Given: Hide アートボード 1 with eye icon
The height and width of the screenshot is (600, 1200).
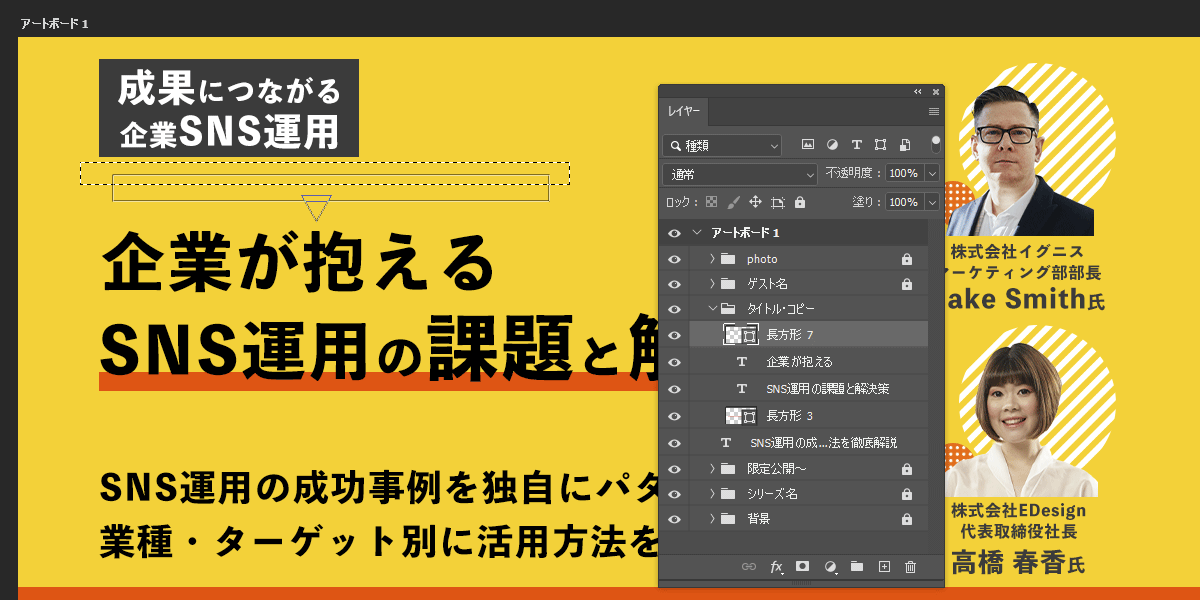Looking at the screenshot, I should pyautogui.click(x=674, y=233).
